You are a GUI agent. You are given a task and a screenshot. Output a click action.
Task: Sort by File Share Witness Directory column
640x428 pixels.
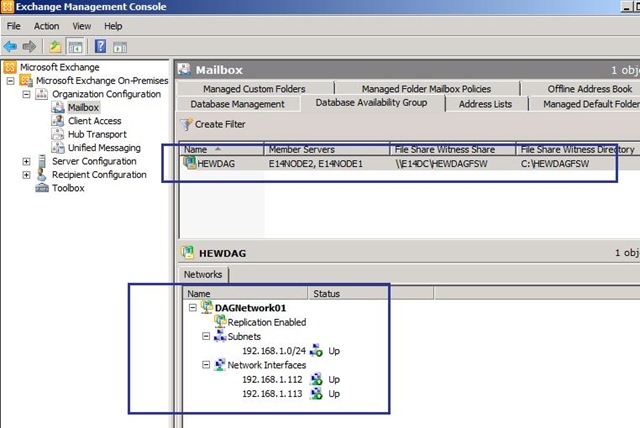578,149
